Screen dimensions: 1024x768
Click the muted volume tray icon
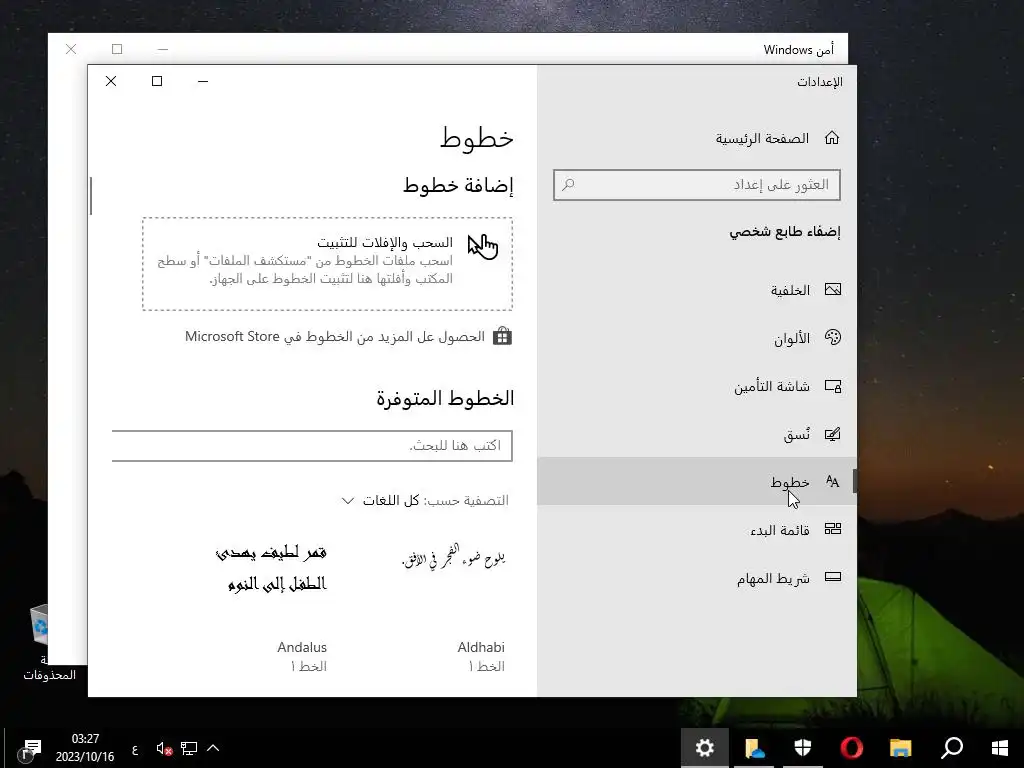click(164, 748)
